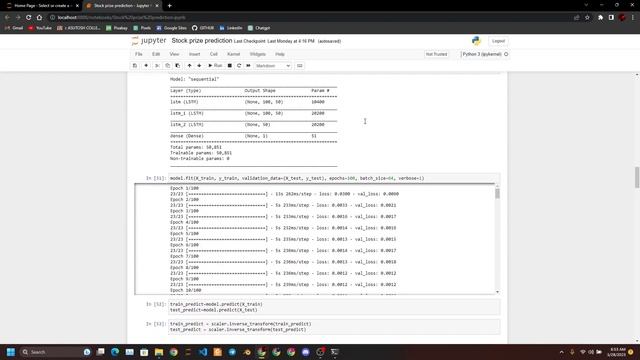The width and height of the screenshot is (640, 360).
Task: Open the LinkedIn bookmark
Action: click(x=231, y=28)
